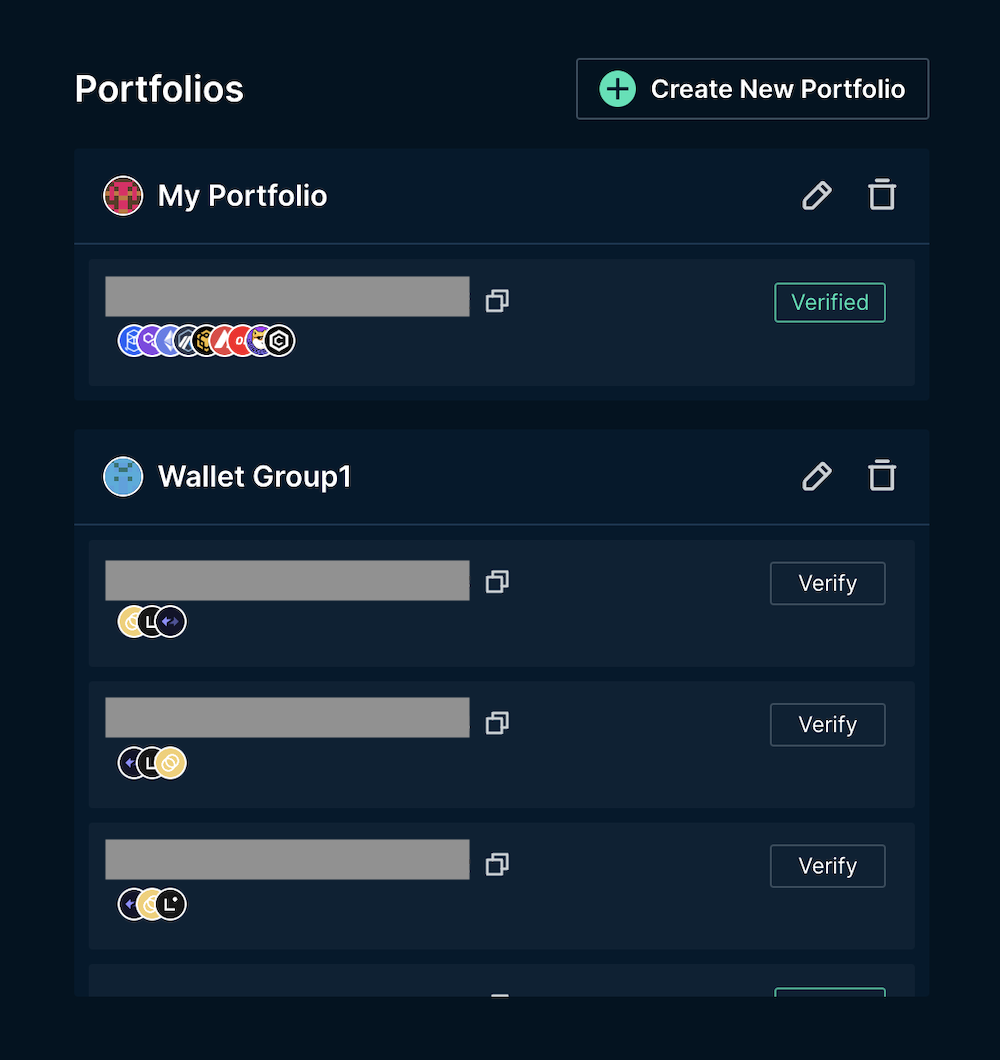1000x1060 pixels.
Task: Click the Wallet Group1 avatar image
Action: (123, 476)
